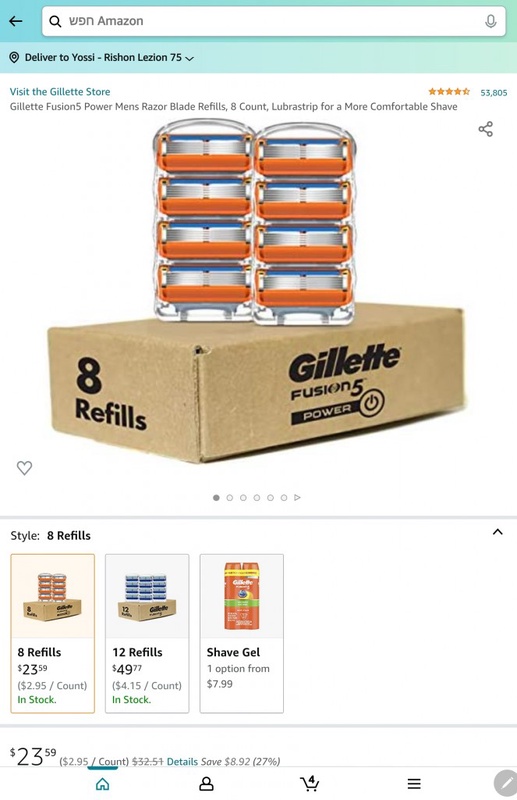517x800 pixels.
Task: Open the hamburger menu icon
Action: (x=414, y=784)
